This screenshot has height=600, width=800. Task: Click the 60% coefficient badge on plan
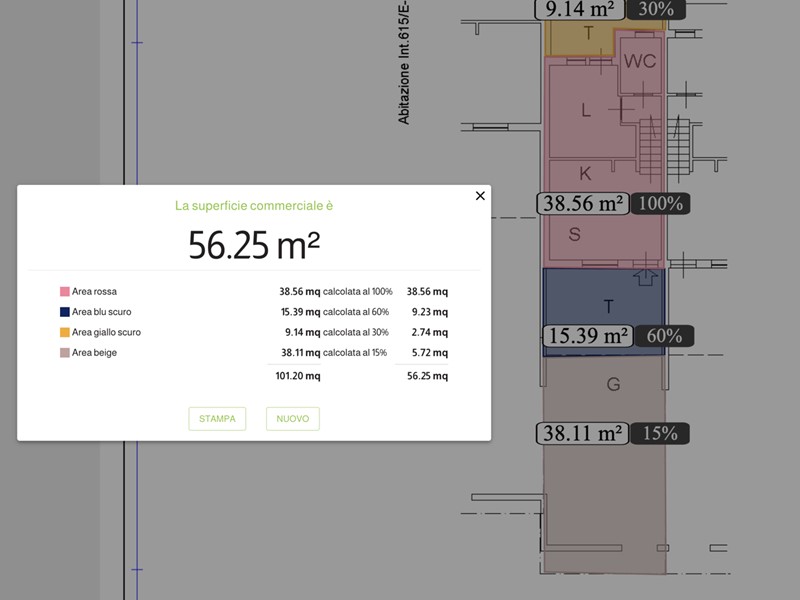(x=663, y=336)
